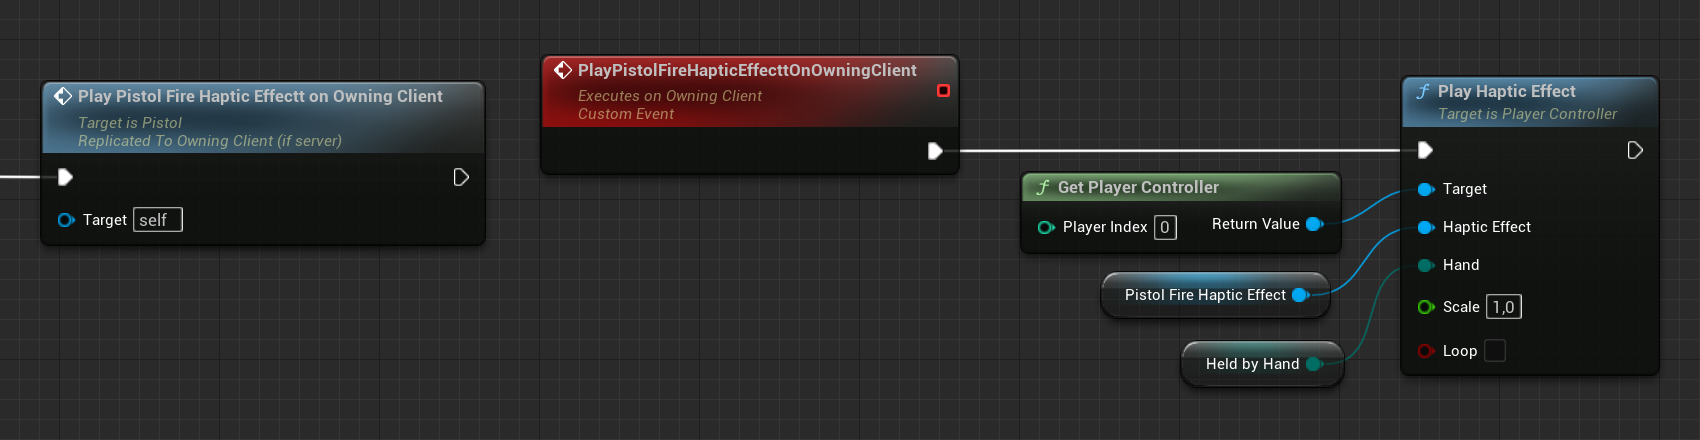Click the 'Executes on Owning Client' text
The width and height of the screenshot is (1700, 440).
pos(670,96)
